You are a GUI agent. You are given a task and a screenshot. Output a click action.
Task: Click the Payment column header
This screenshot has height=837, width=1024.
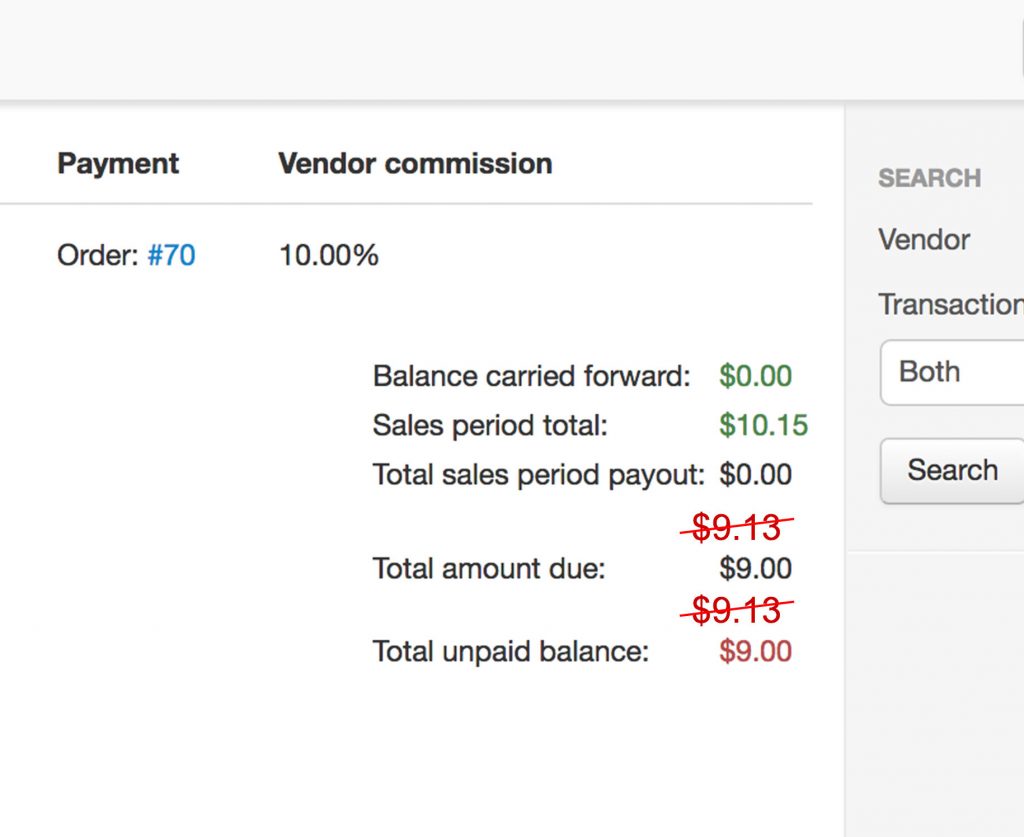click(x=118, y=164)
